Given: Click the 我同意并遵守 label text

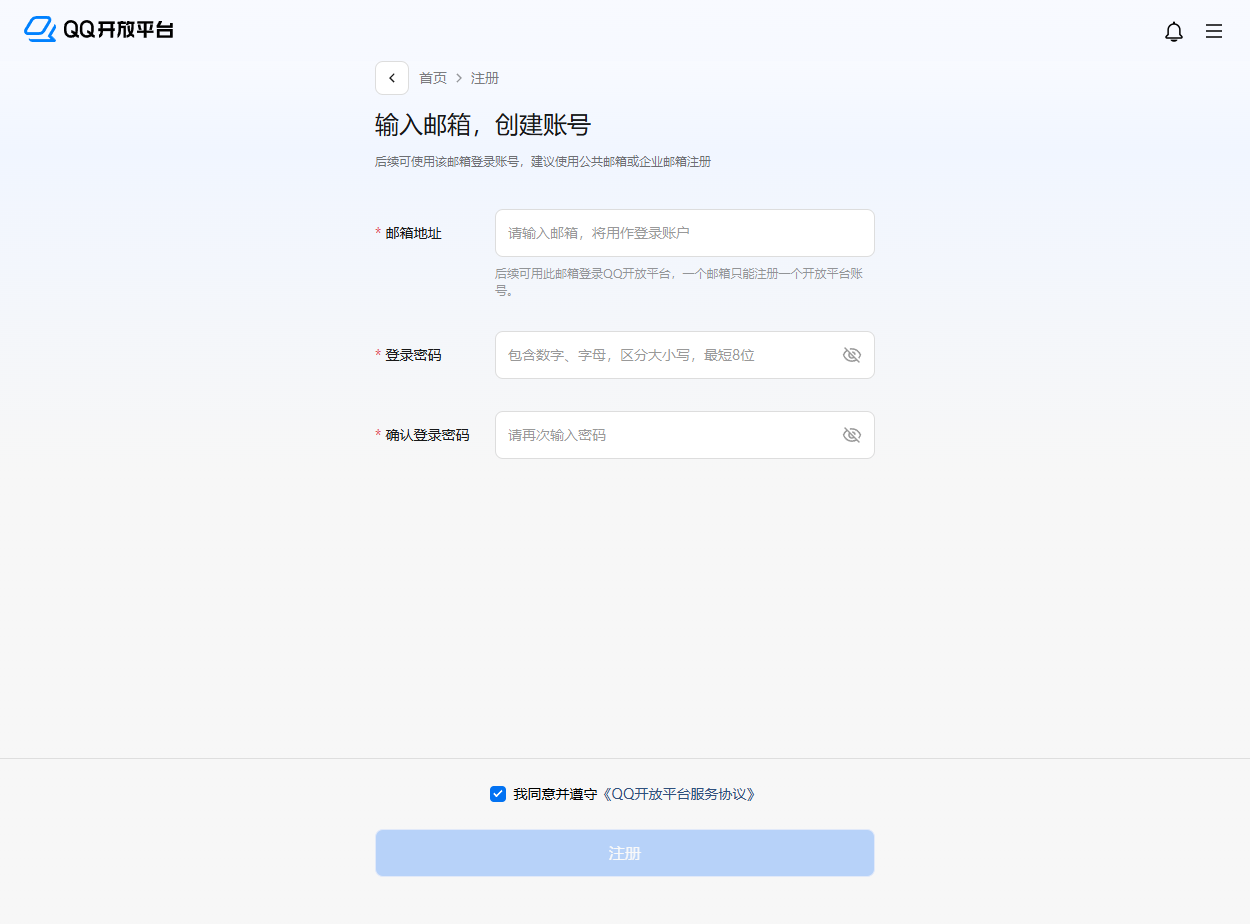Looking at the screenshot, I should click(x=555, y=794).
